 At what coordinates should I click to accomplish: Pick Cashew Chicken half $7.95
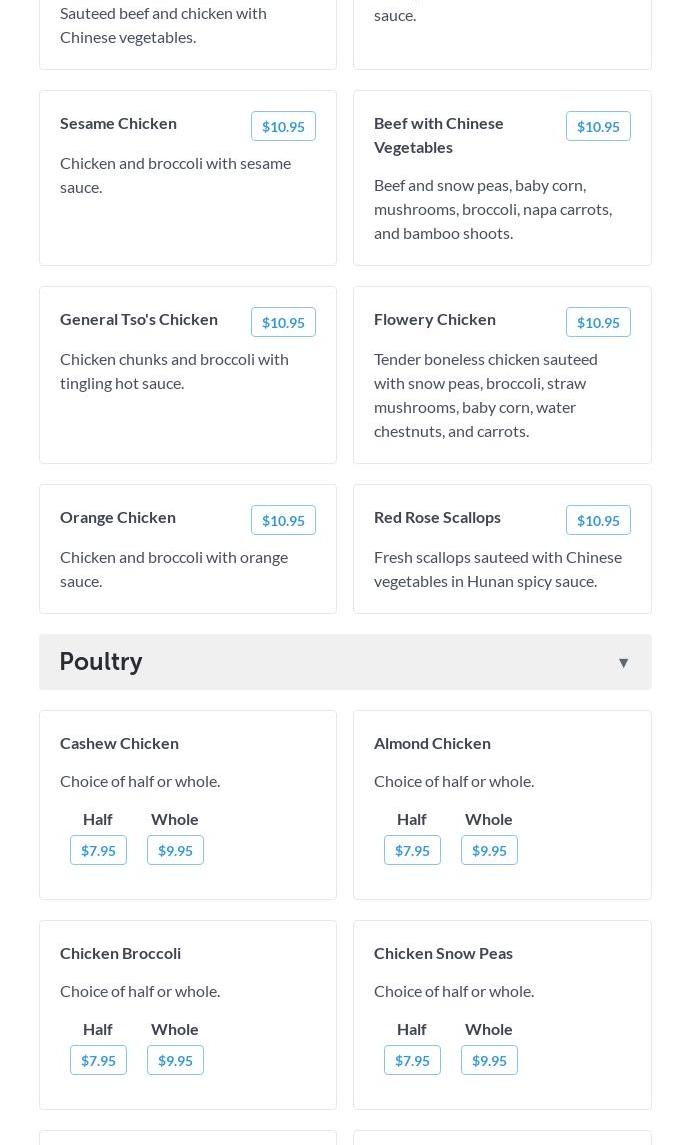tap(98, 850)
